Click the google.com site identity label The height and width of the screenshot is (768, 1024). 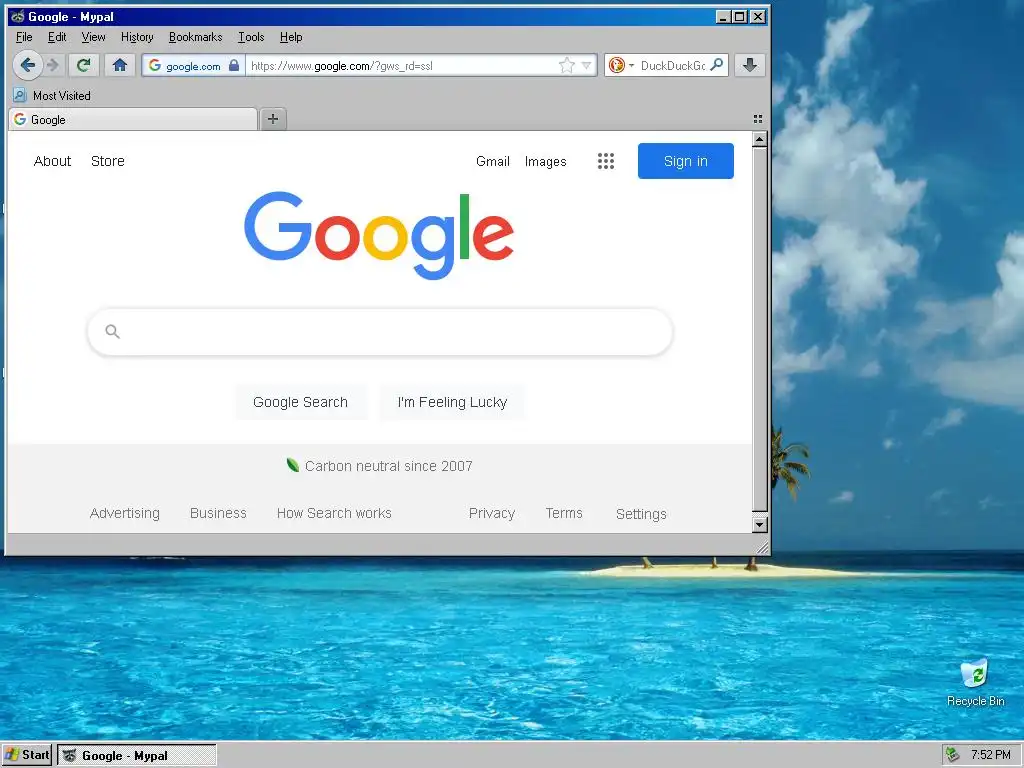[x=193, y=66]
